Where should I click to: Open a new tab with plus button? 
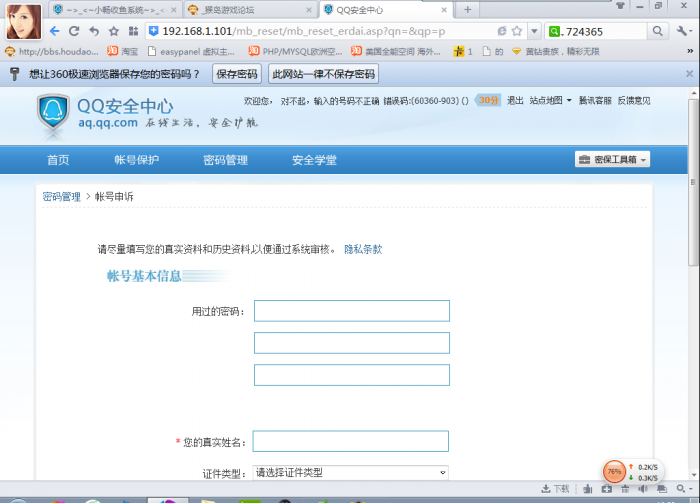tap(467, 9)
